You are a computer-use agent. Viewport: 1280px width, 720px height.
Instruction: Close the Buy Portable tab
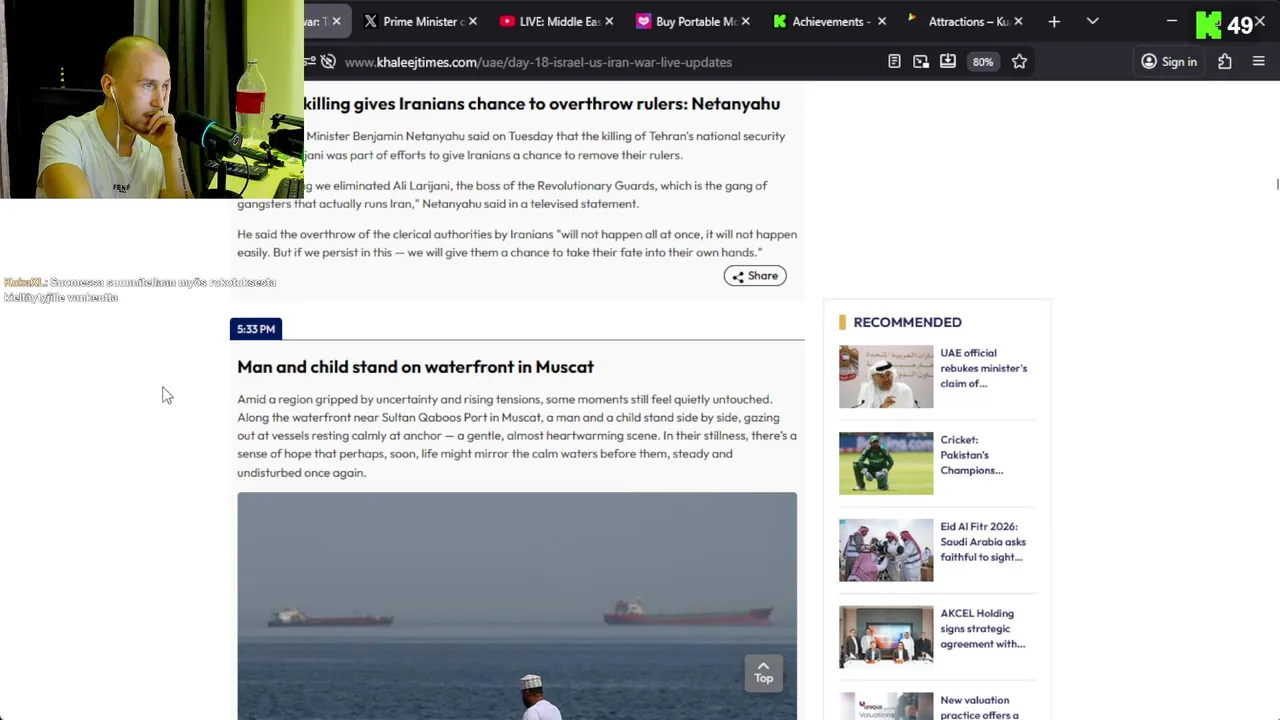pos(745,21)
